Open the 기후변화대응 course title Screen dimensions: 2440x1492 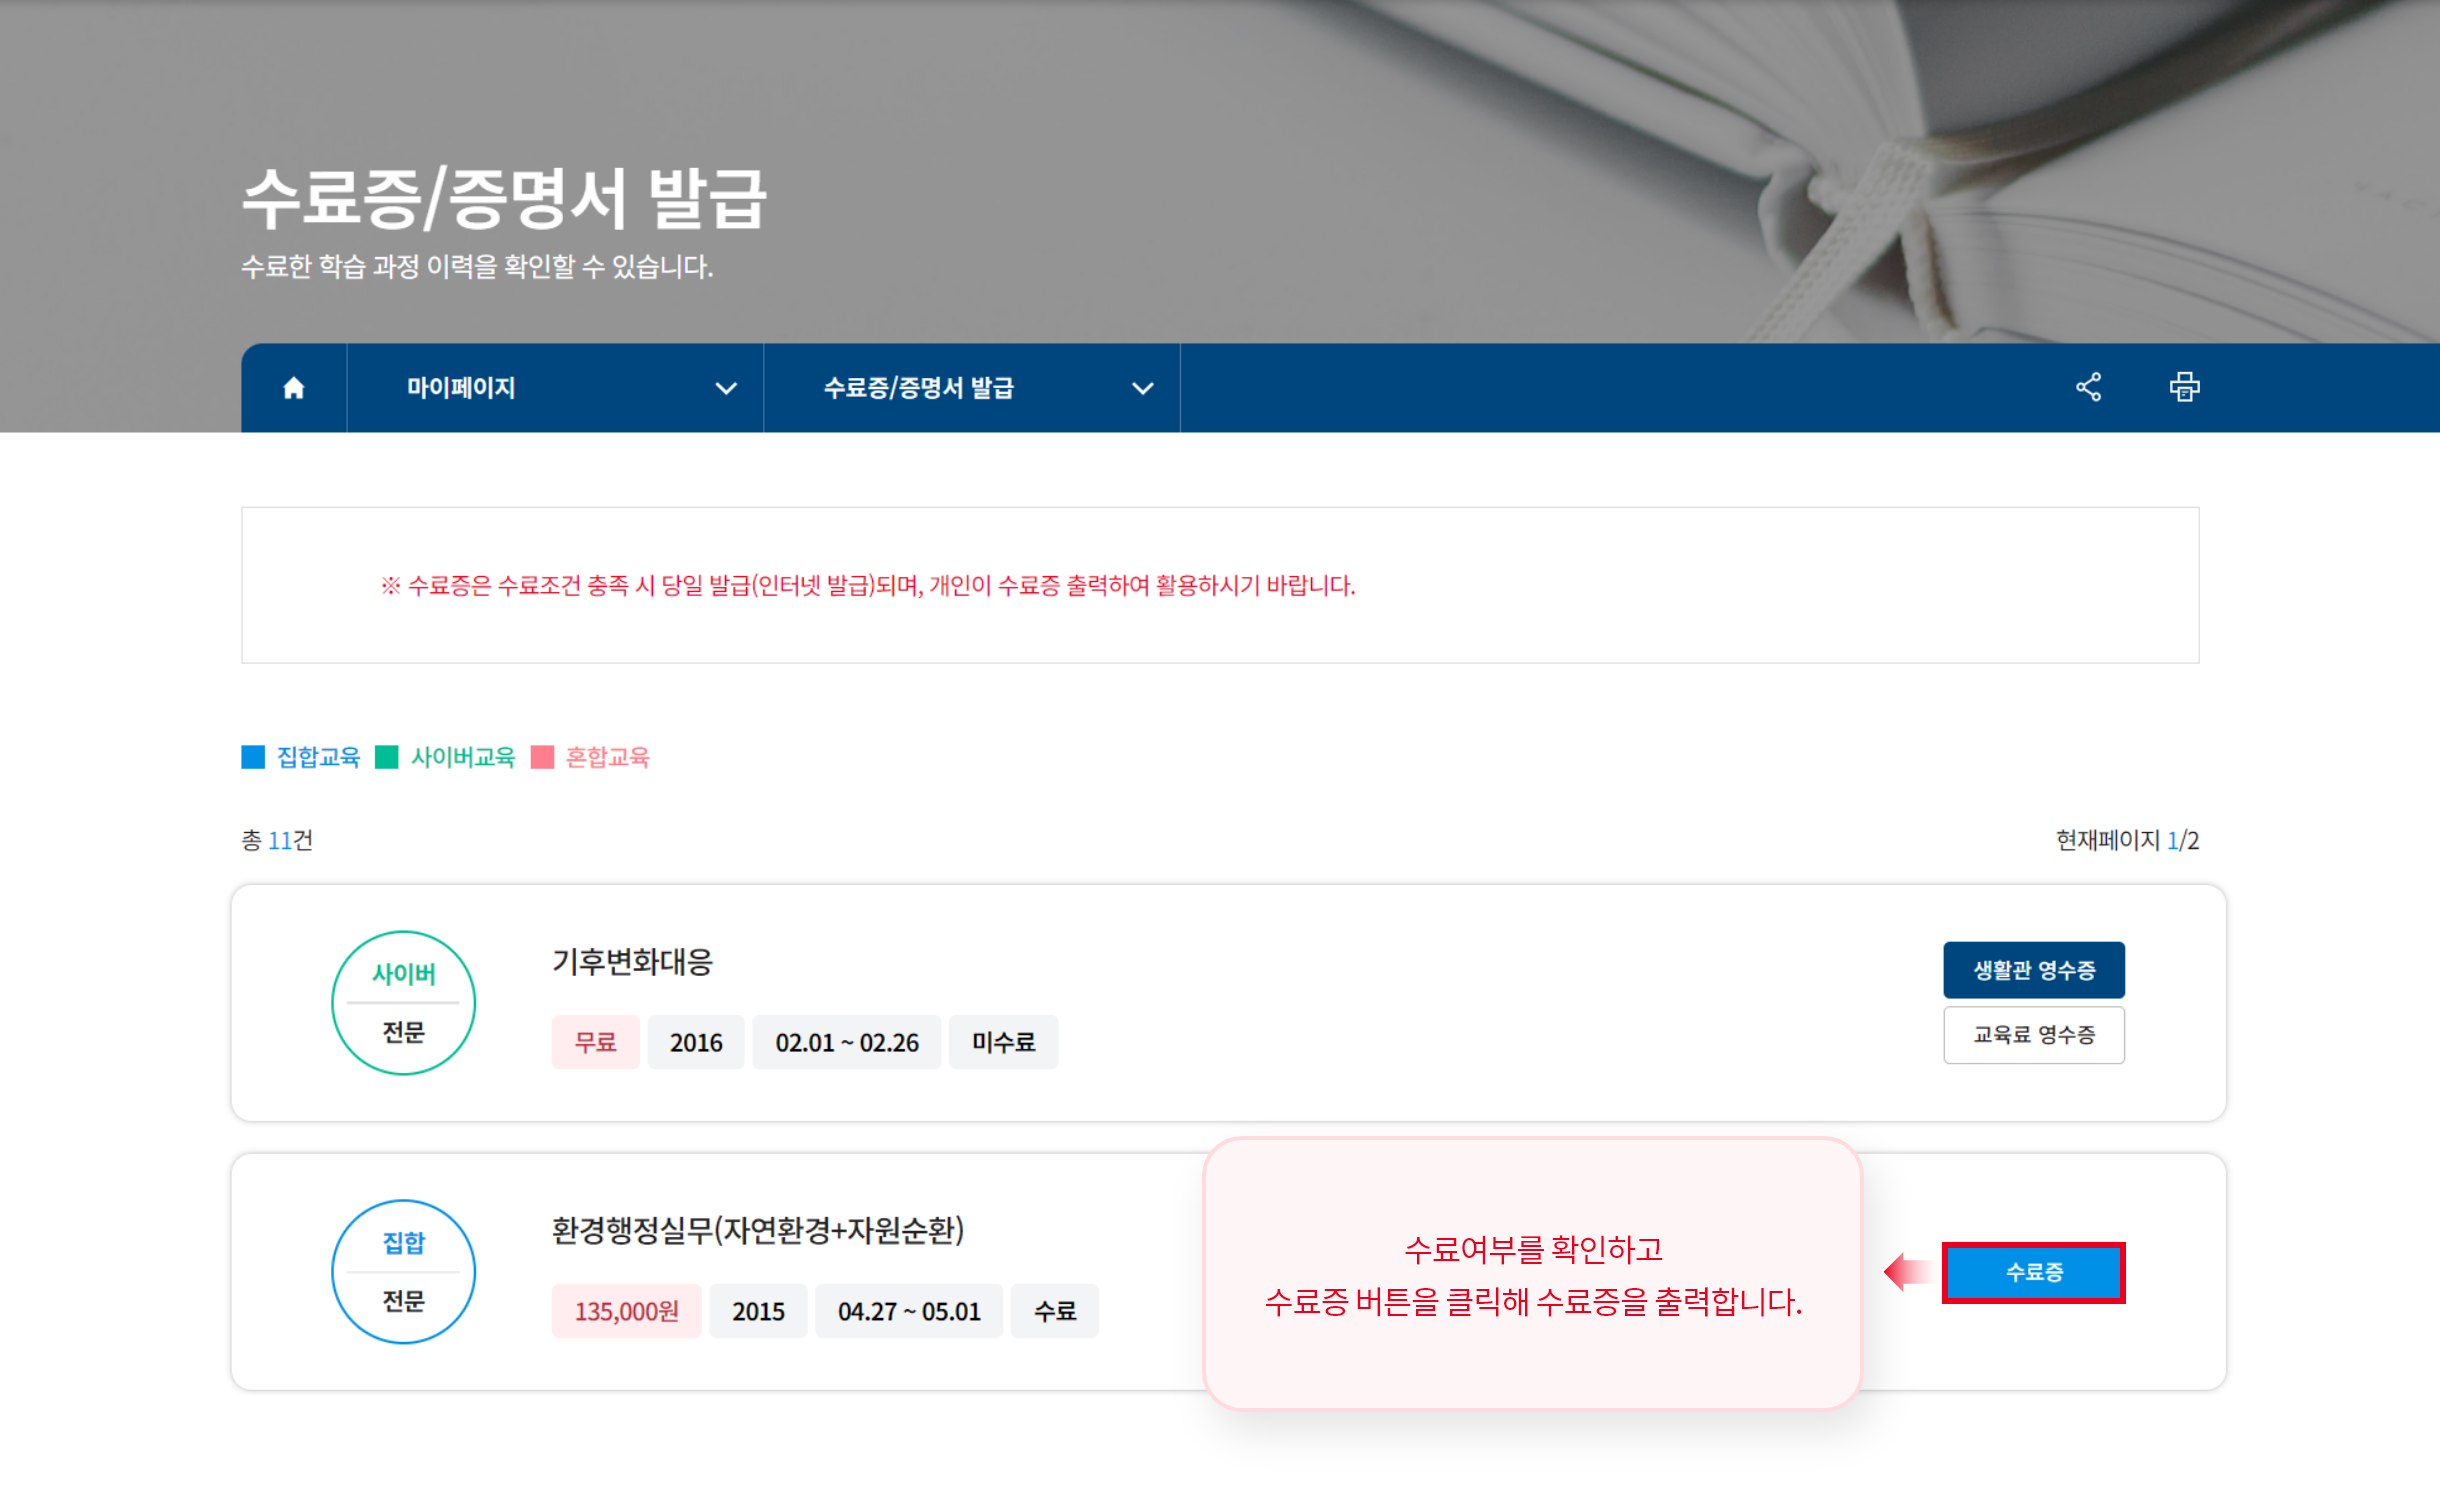pos(630,963)
